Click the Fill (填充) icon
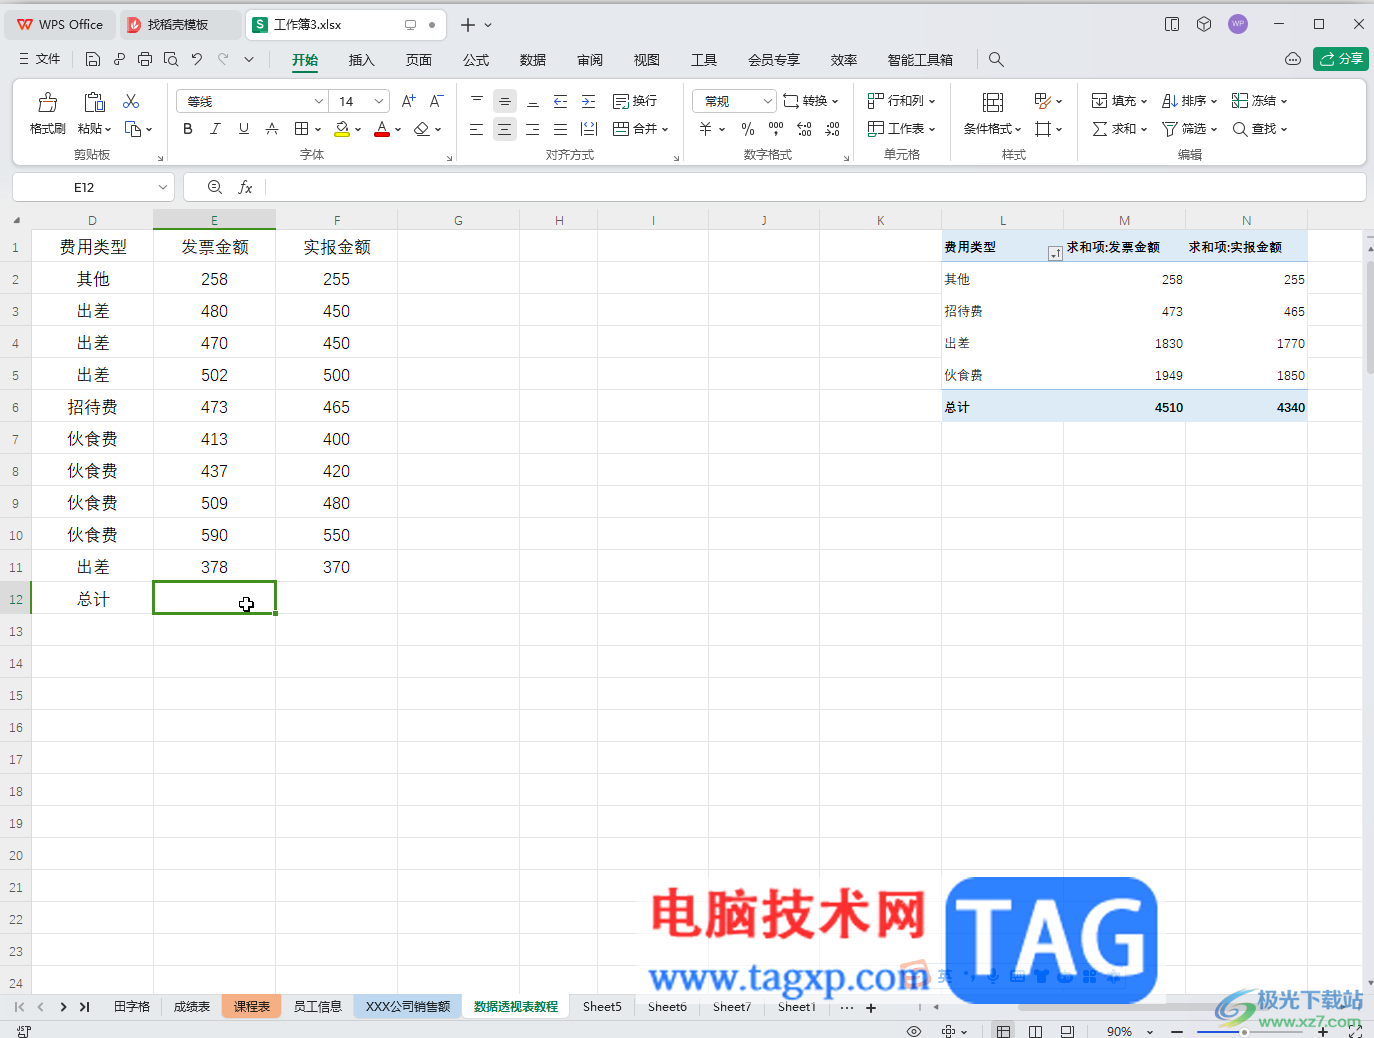The height and width of the screenshot is (1038, 1374). (1100, 101)
